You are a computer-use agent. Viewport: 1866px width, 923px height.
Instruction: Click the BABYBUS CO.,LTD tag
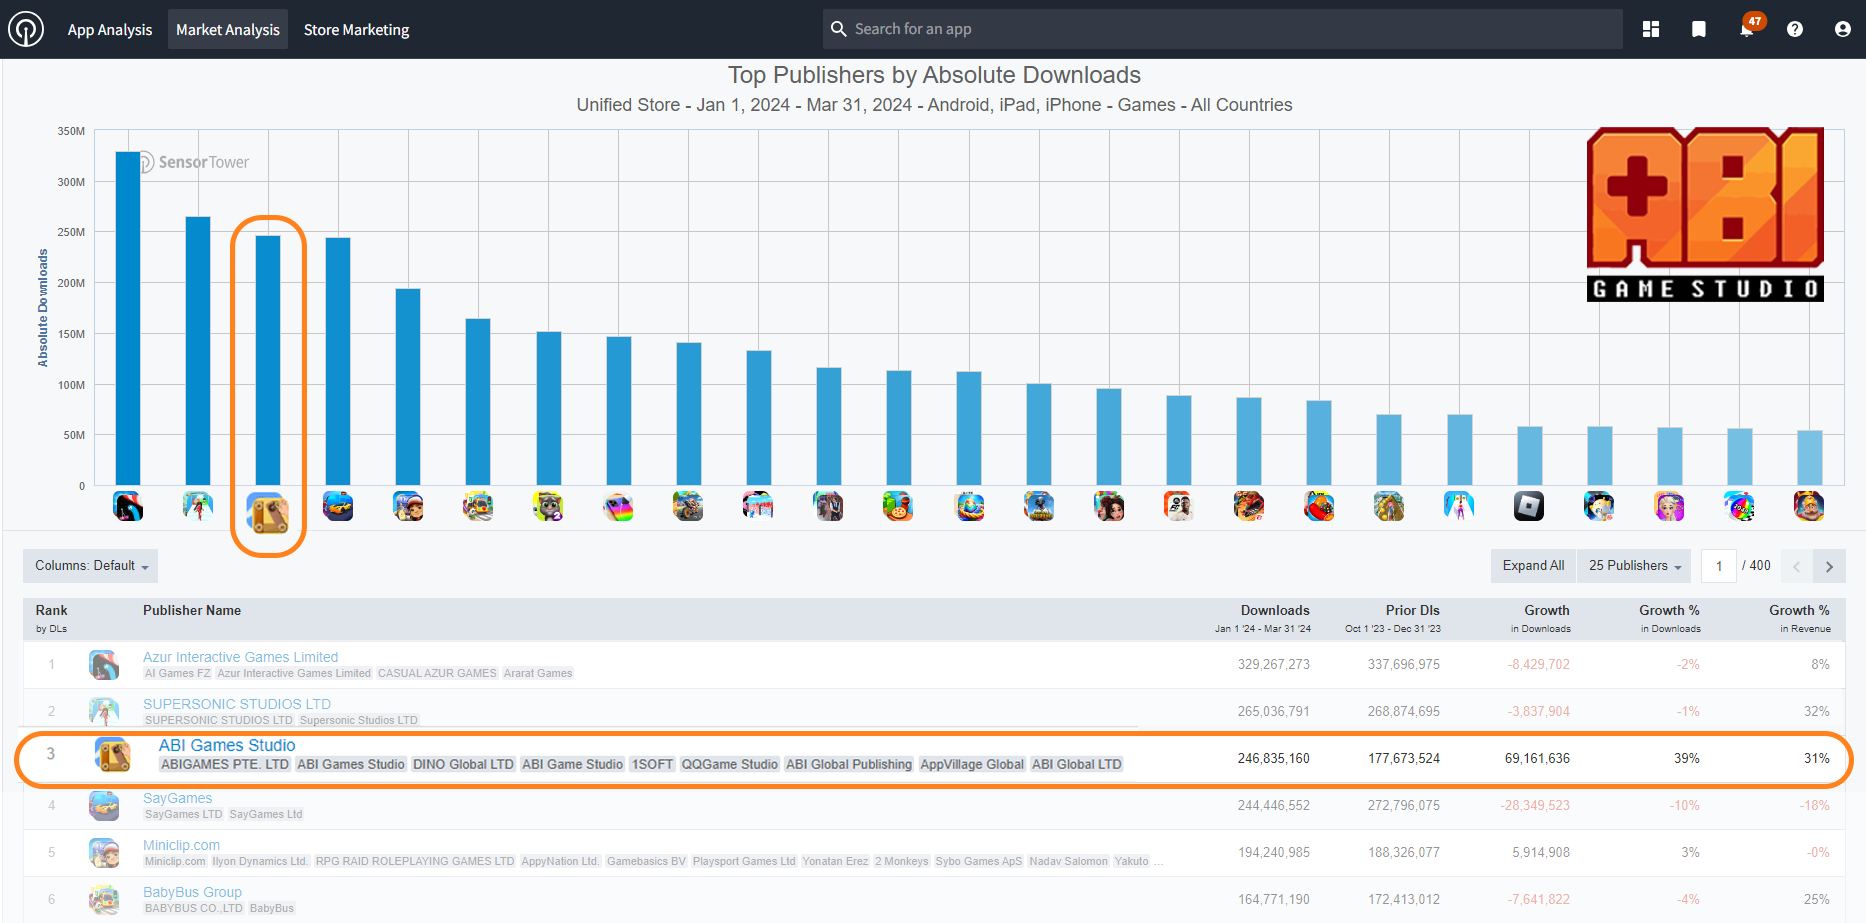click(x=194, y=908)
